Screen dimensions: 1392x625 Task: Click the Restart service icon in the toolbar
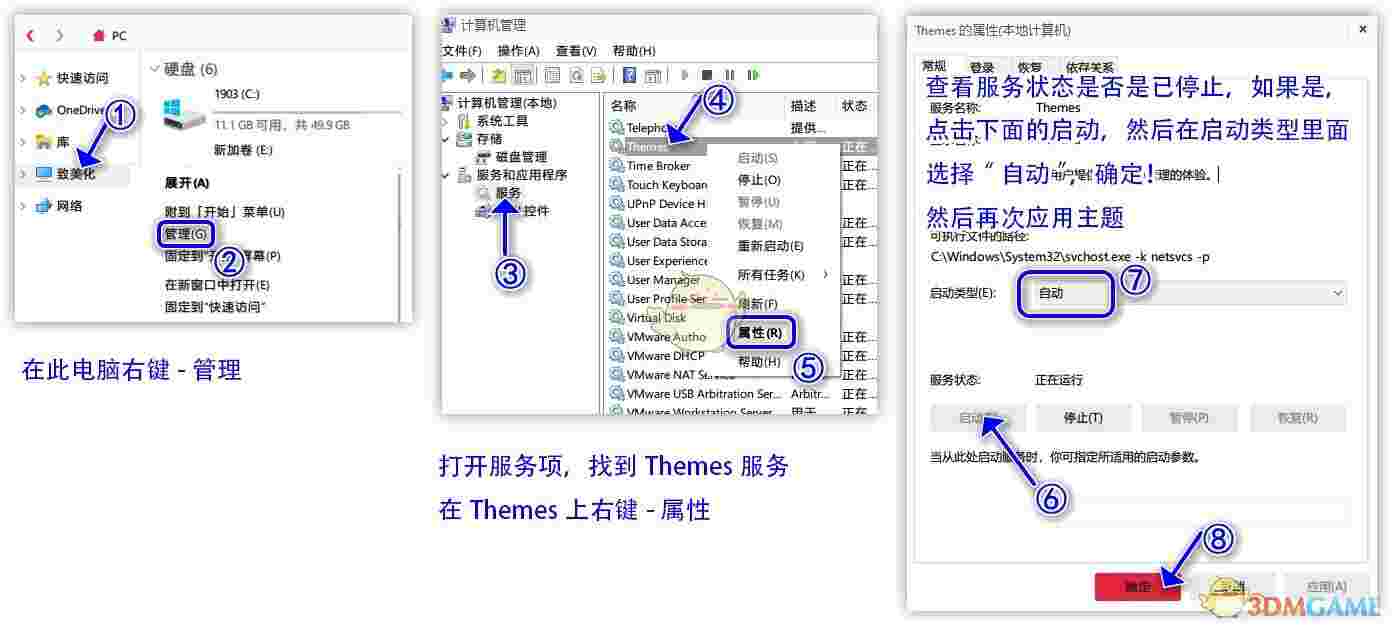pos(755,74)
